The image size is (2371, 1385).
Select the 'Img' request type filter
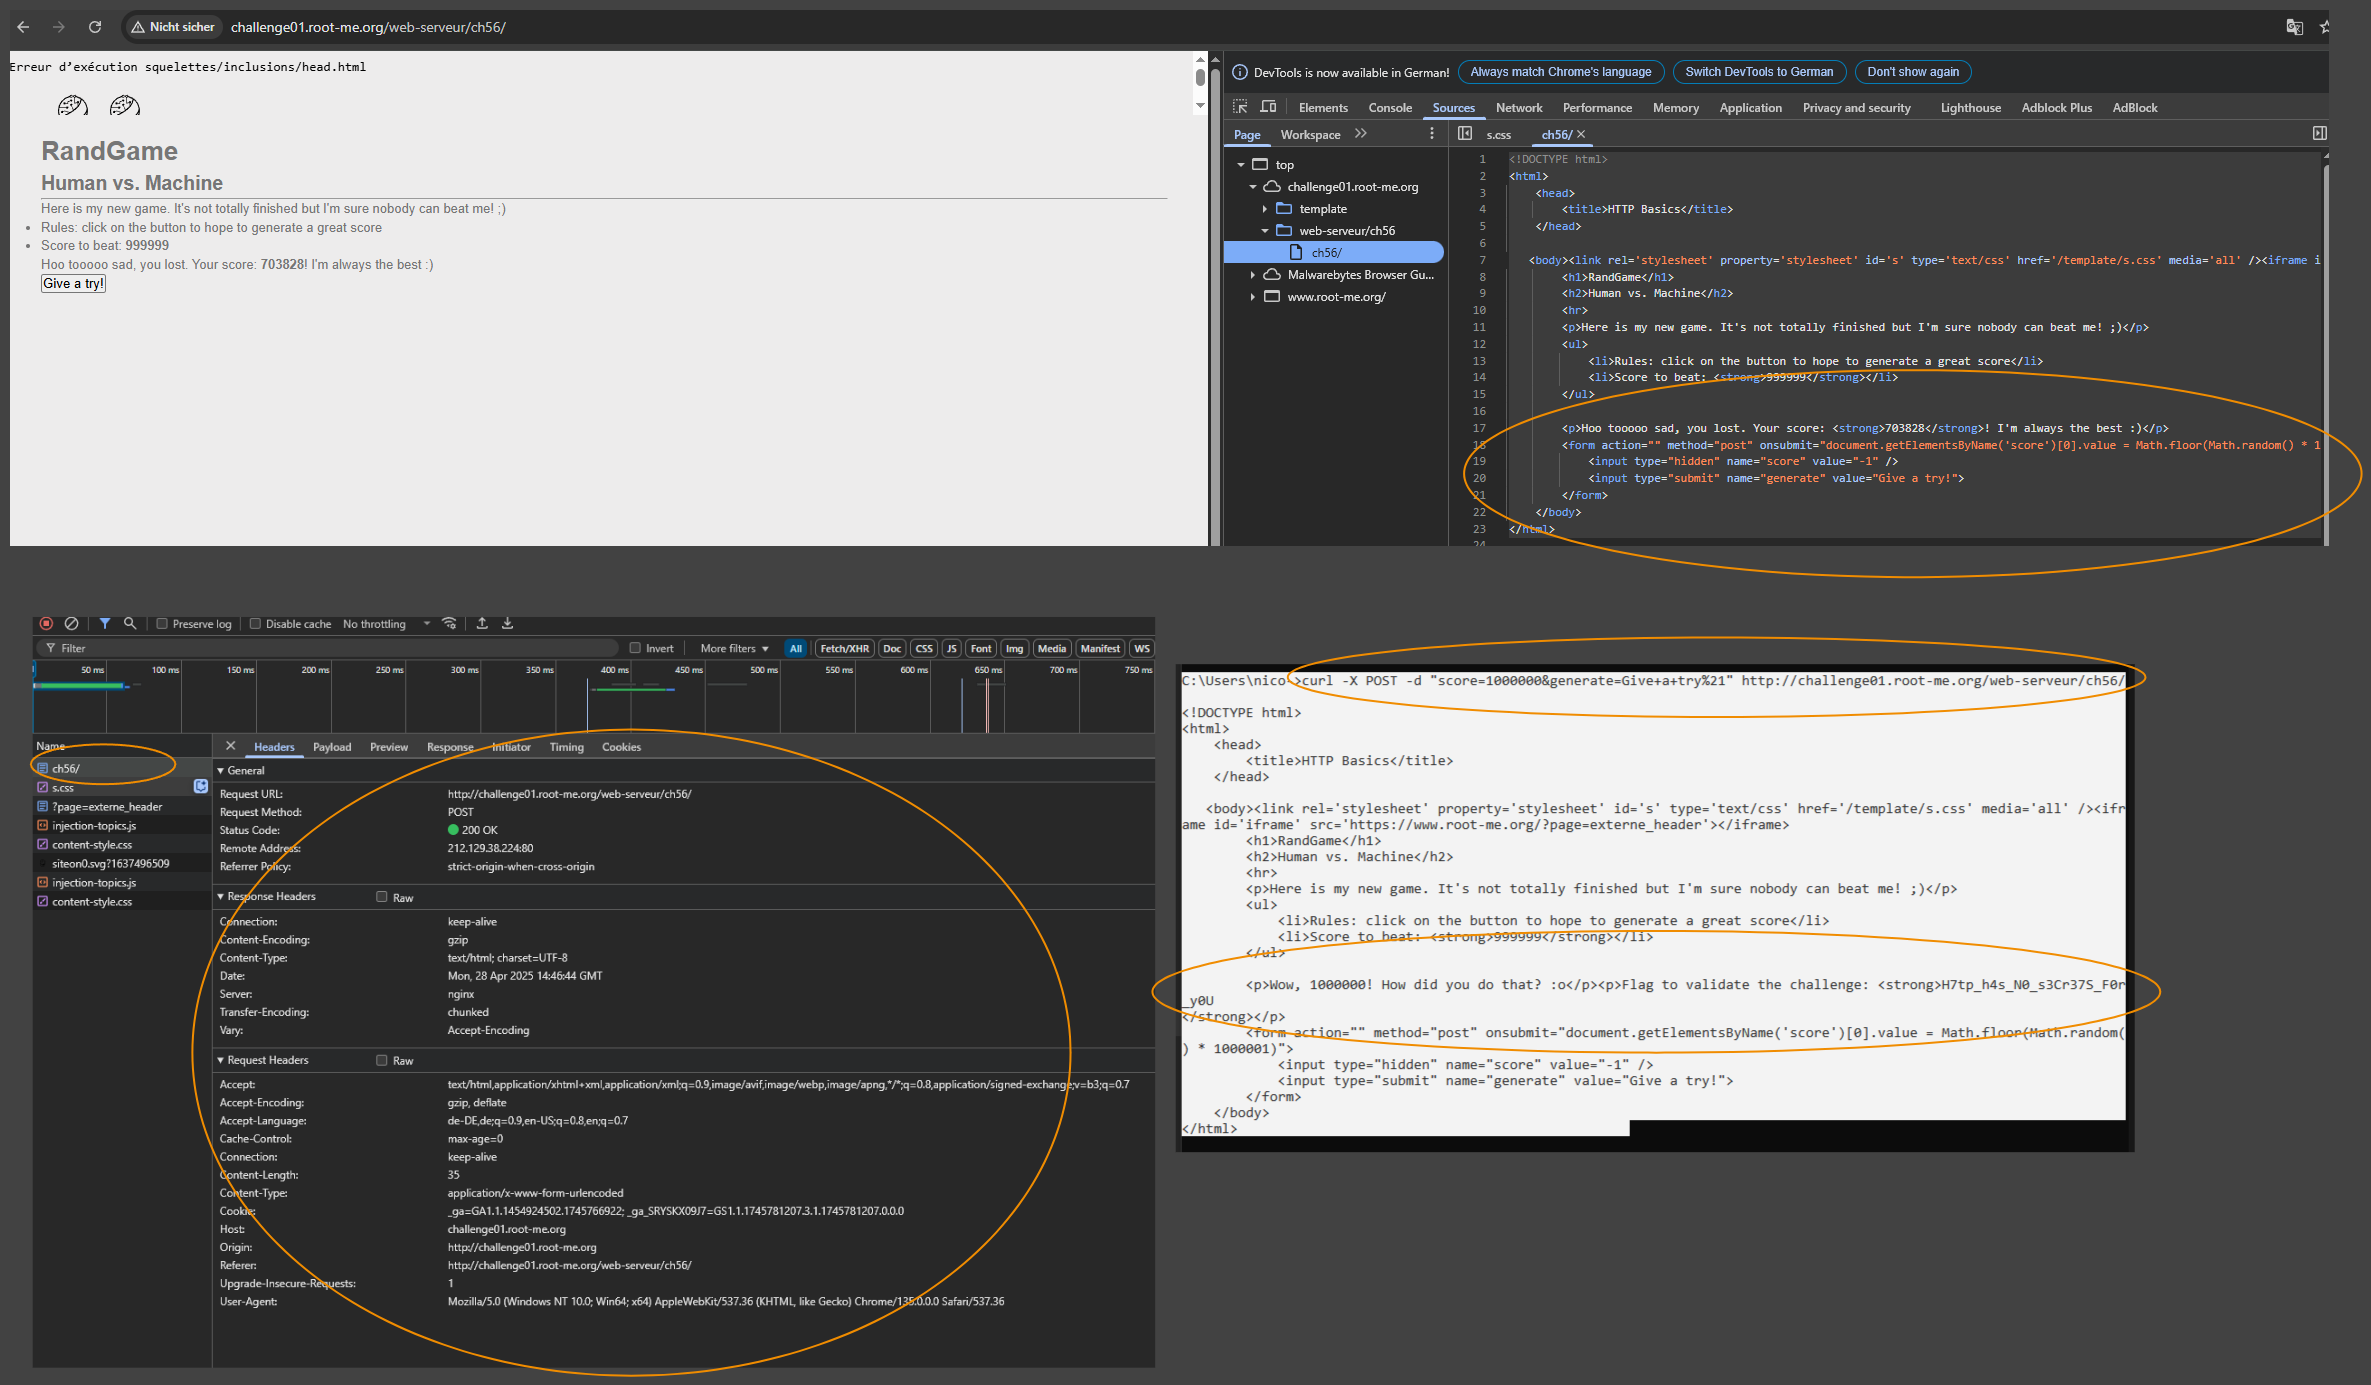[1014, 648]
